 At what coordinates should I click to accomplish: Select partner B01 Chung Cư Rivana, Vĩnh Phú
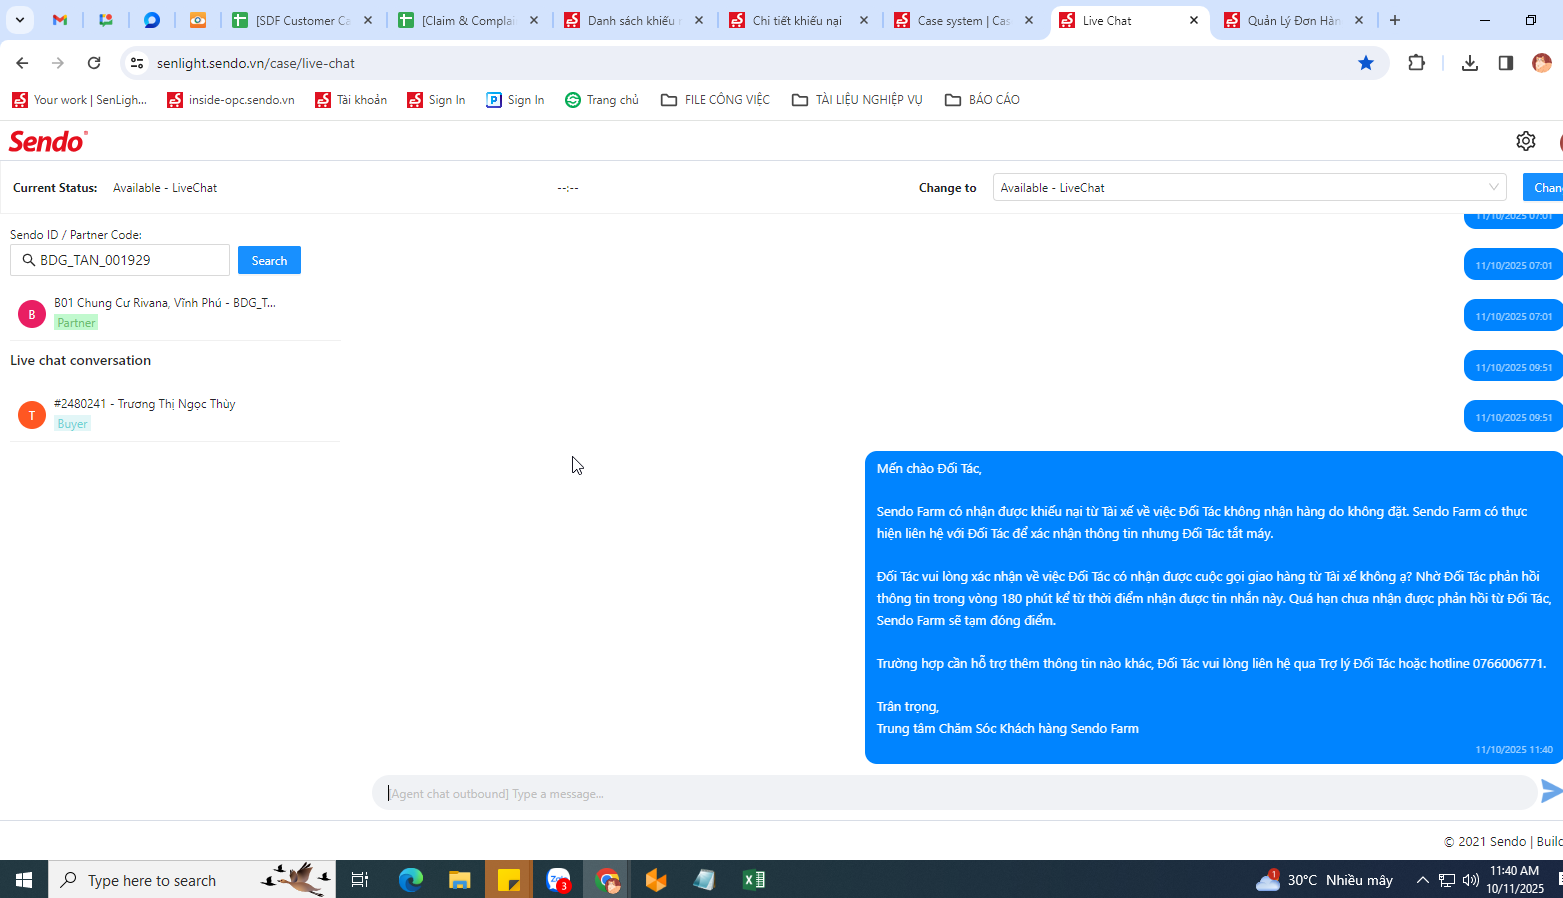click(175, 312)
